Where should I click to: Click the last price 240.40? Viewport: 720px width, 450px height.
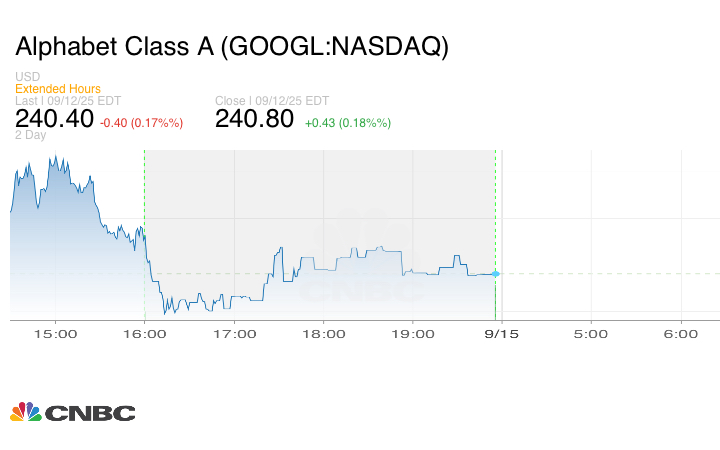(54, 120)
